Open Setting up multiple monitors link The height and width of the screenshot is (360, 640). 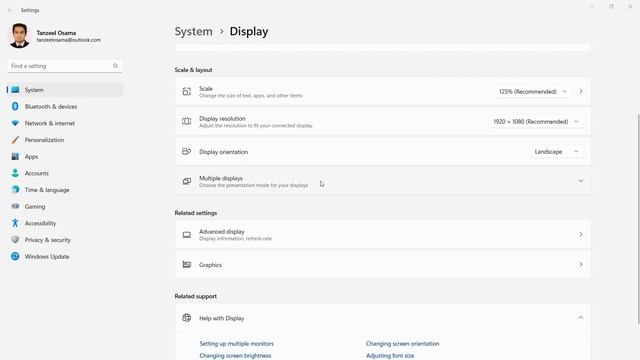tap(236, 344)
